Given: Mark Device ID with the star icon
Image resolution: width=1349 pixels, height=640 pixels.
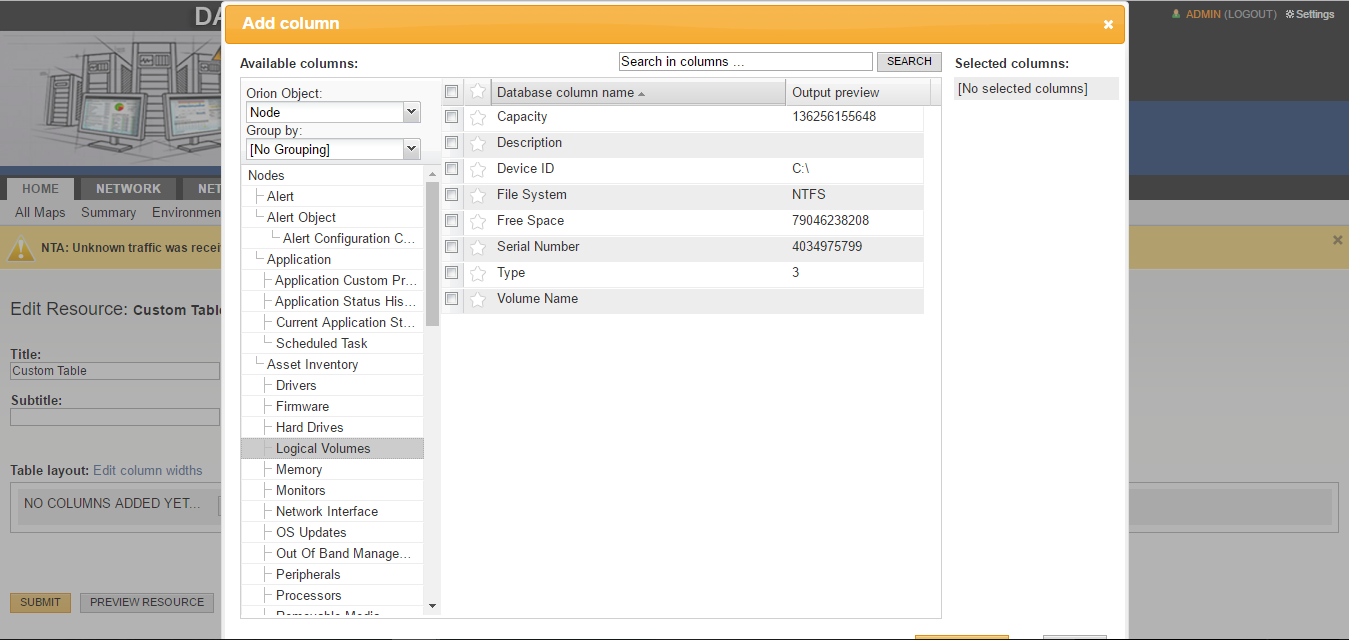Looking at the screenshot, I should point(478,169).
